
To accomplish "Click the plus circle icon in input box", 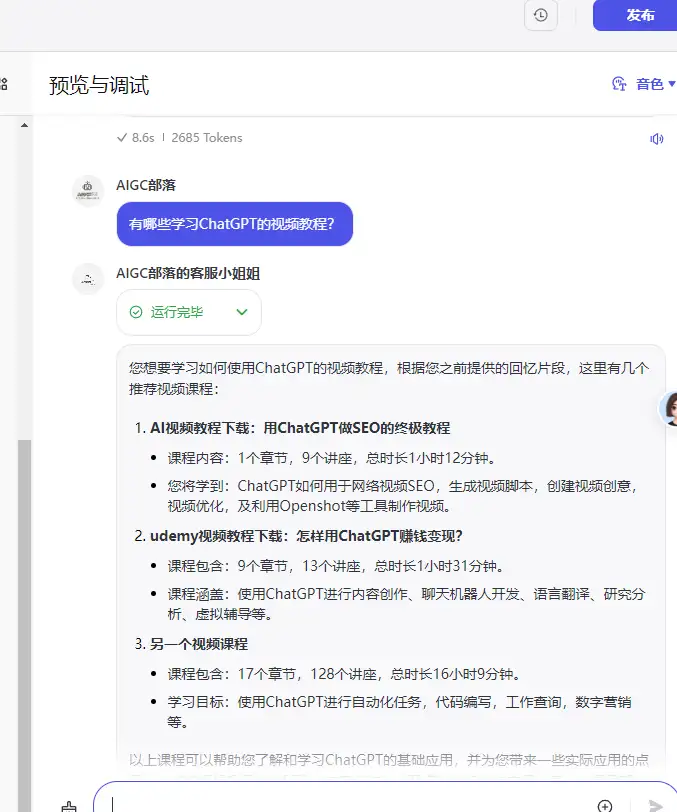I will coord(604,805).
